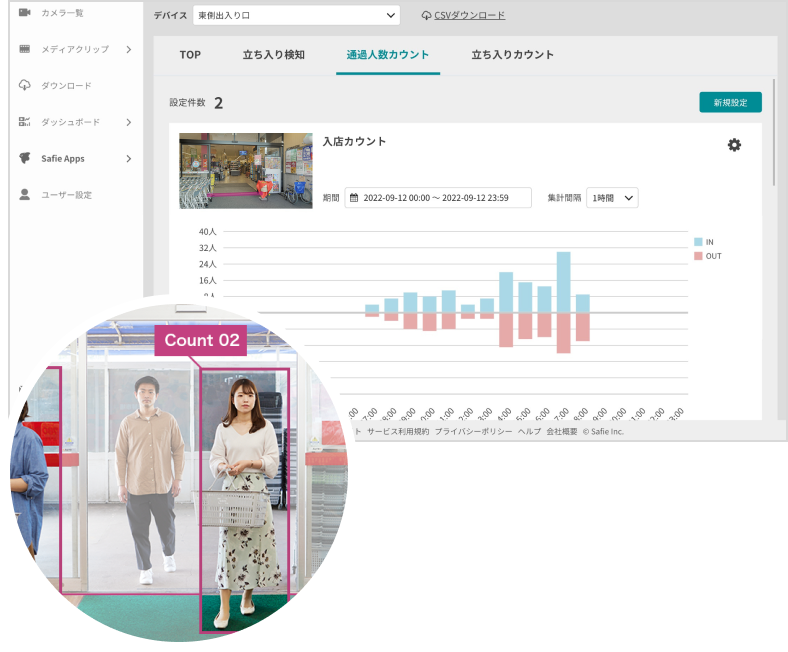Click the ダッシュボード icon

pyautogui.click(x=25, y=122)
